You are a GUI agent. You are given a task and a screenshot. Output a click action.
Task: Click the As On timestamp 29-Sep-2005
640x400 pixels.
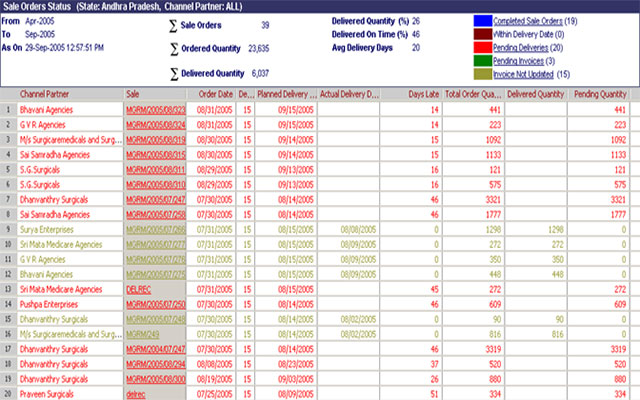[x=64, y=48]
